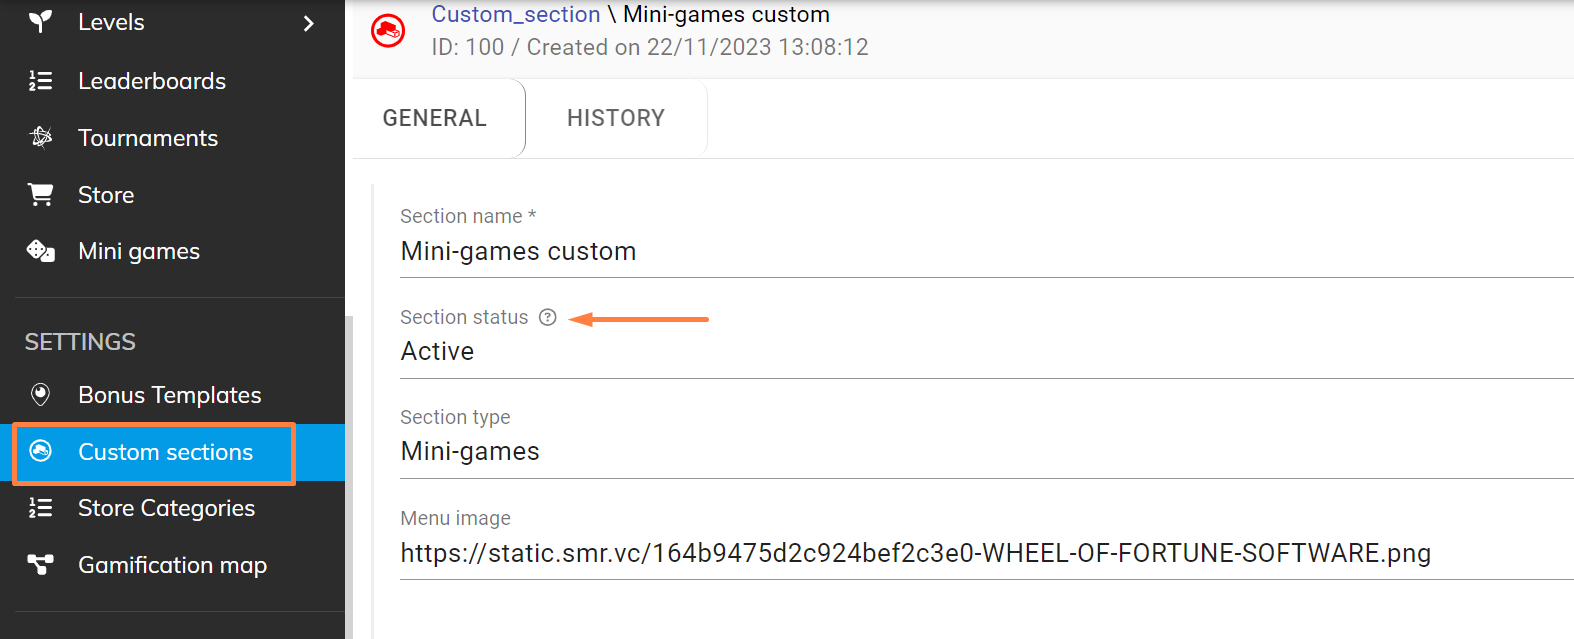This screenshot has height=639, width=1574.
Task: Click the Mini games dice icon
Action: pos(41,251)
